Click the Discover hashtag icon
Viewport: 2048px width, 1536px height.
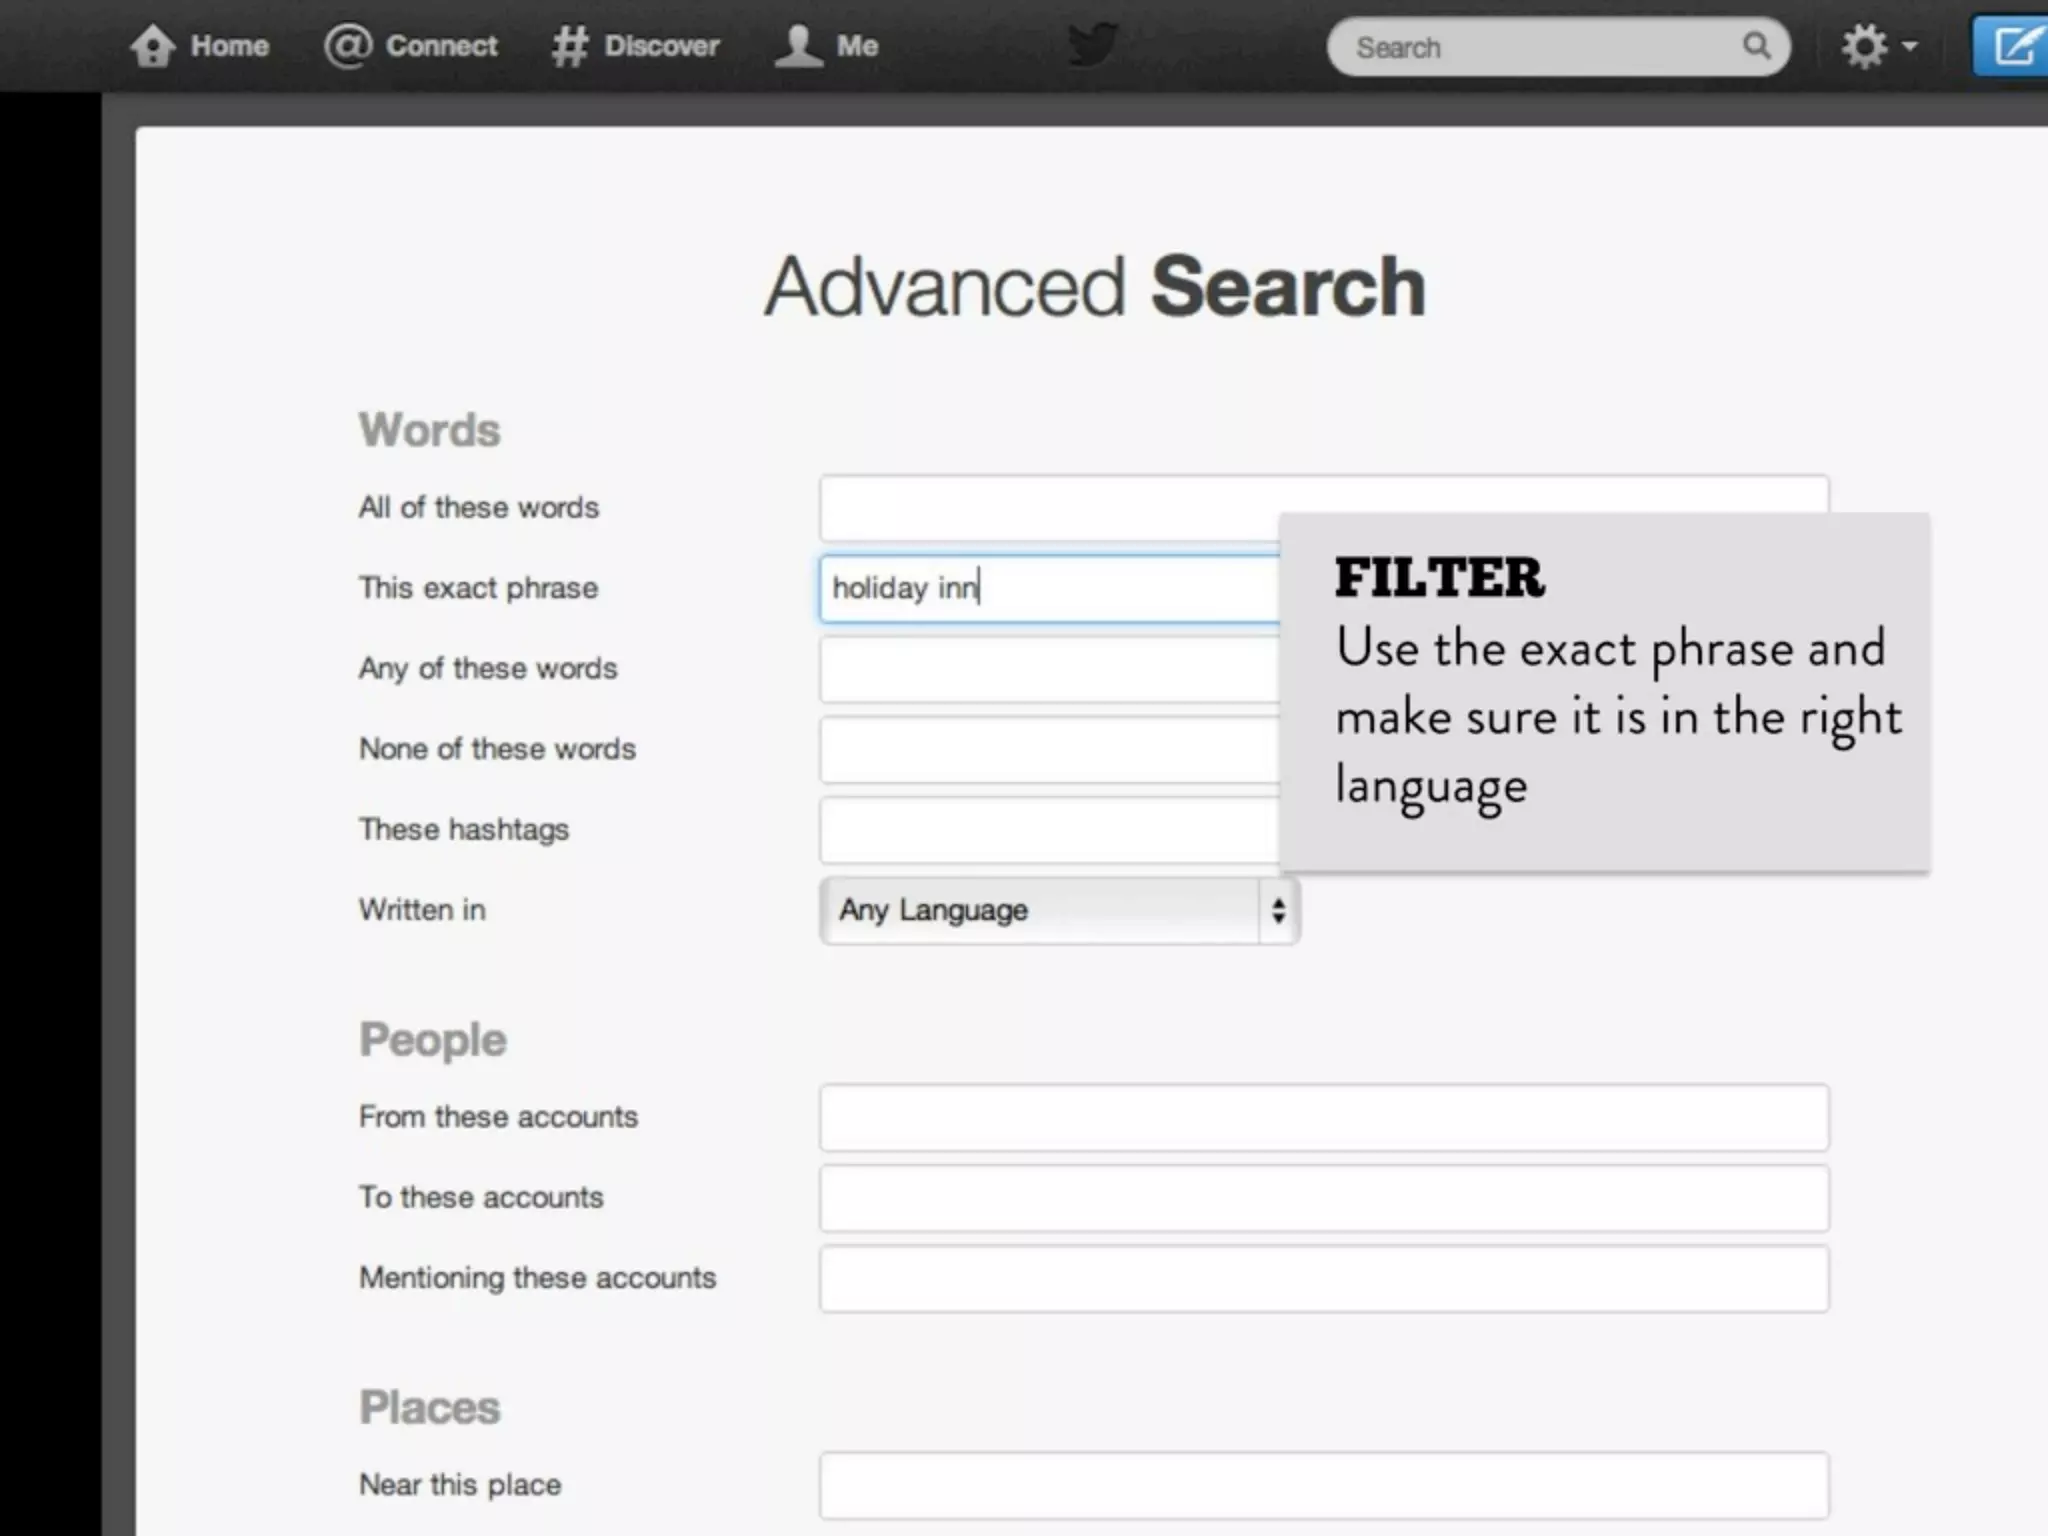(x=569, y=46)
